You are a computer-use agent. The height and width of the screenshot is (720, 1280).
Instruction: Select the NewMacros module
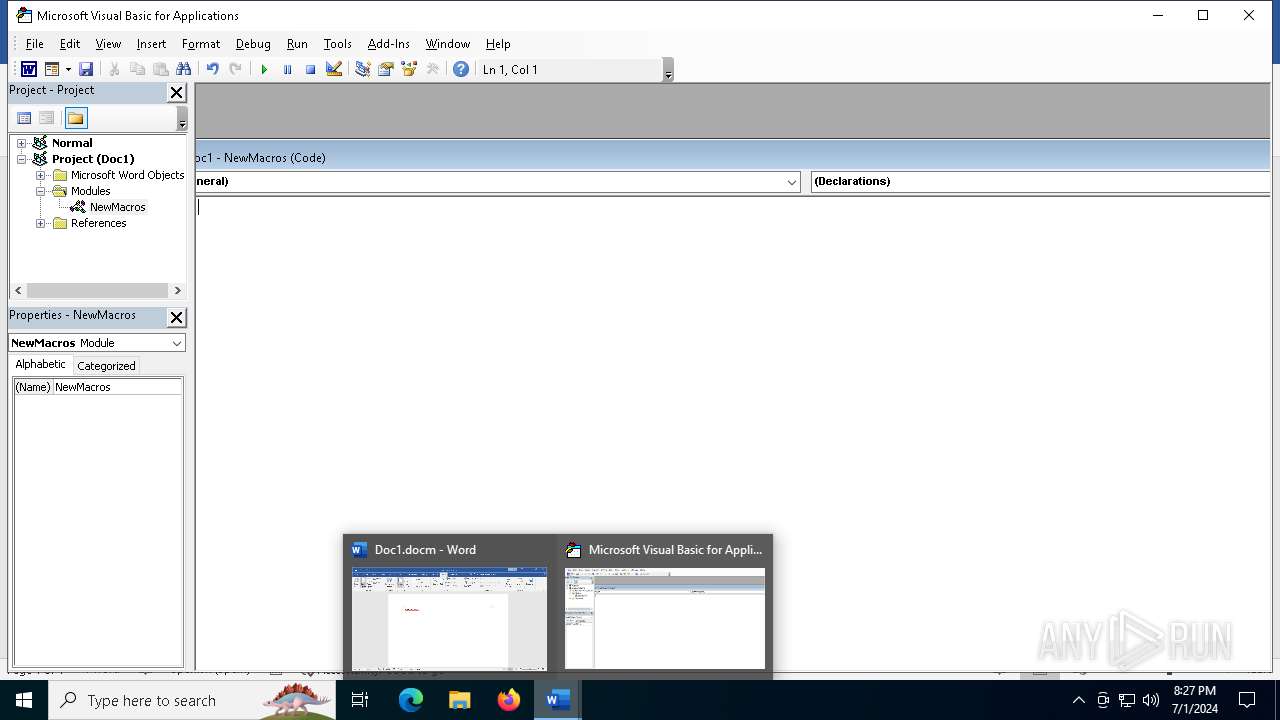point(117,207)
